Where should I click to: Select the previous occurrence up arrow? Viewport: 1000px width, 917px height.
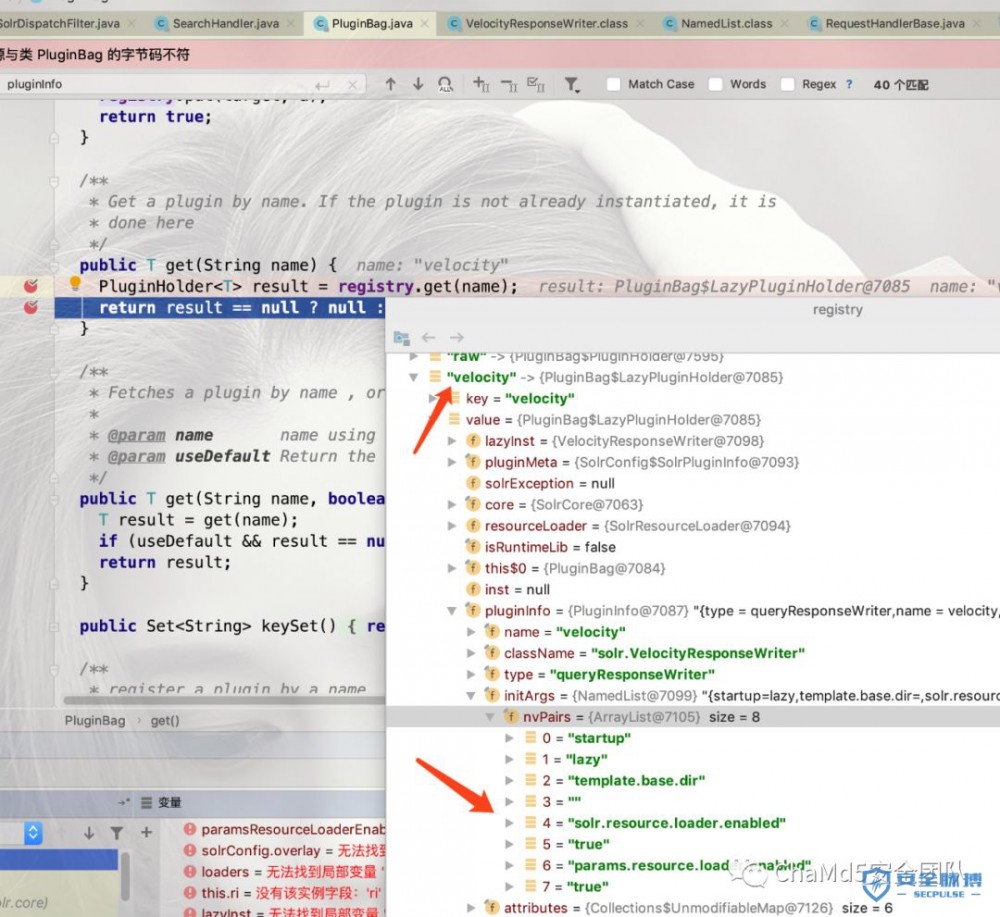click(x=391, y=84)
